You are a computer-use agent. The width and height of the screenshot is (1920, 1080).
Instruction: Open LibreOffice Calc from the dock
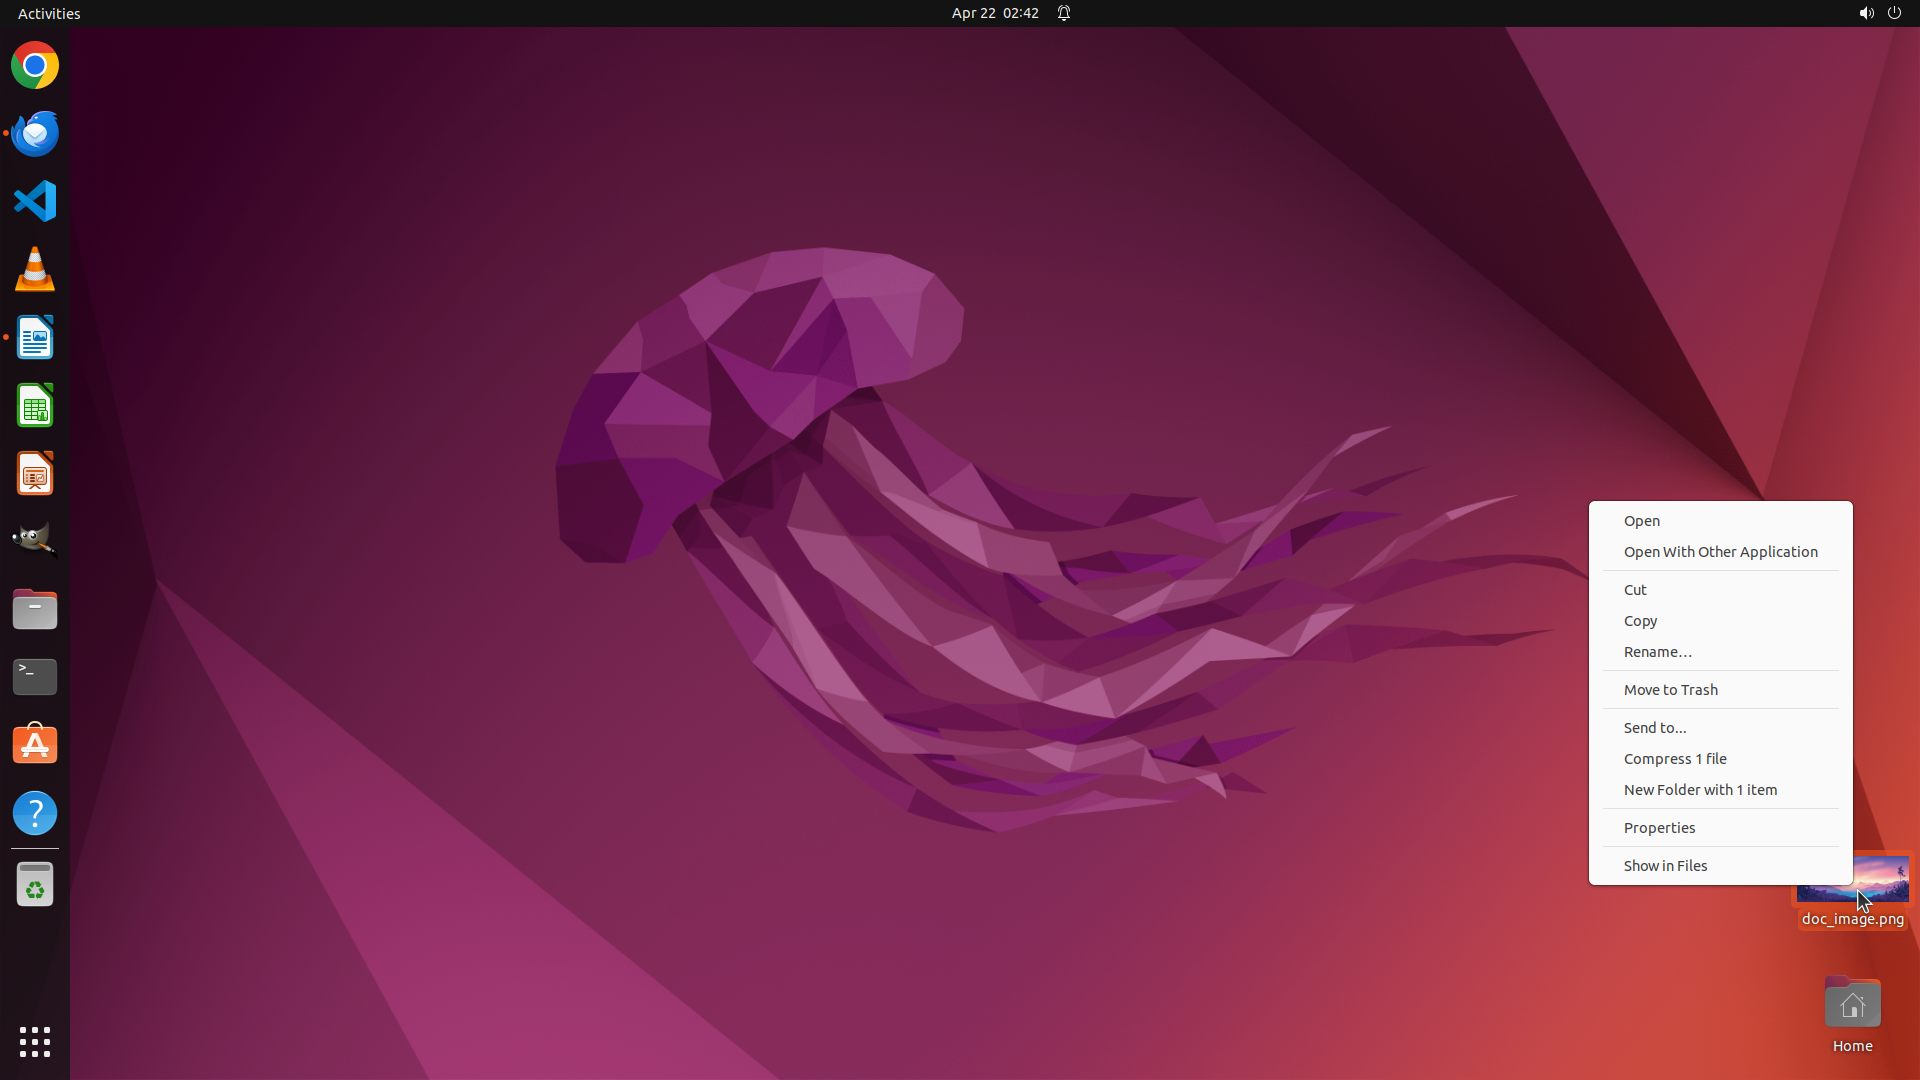coord(35,406)
